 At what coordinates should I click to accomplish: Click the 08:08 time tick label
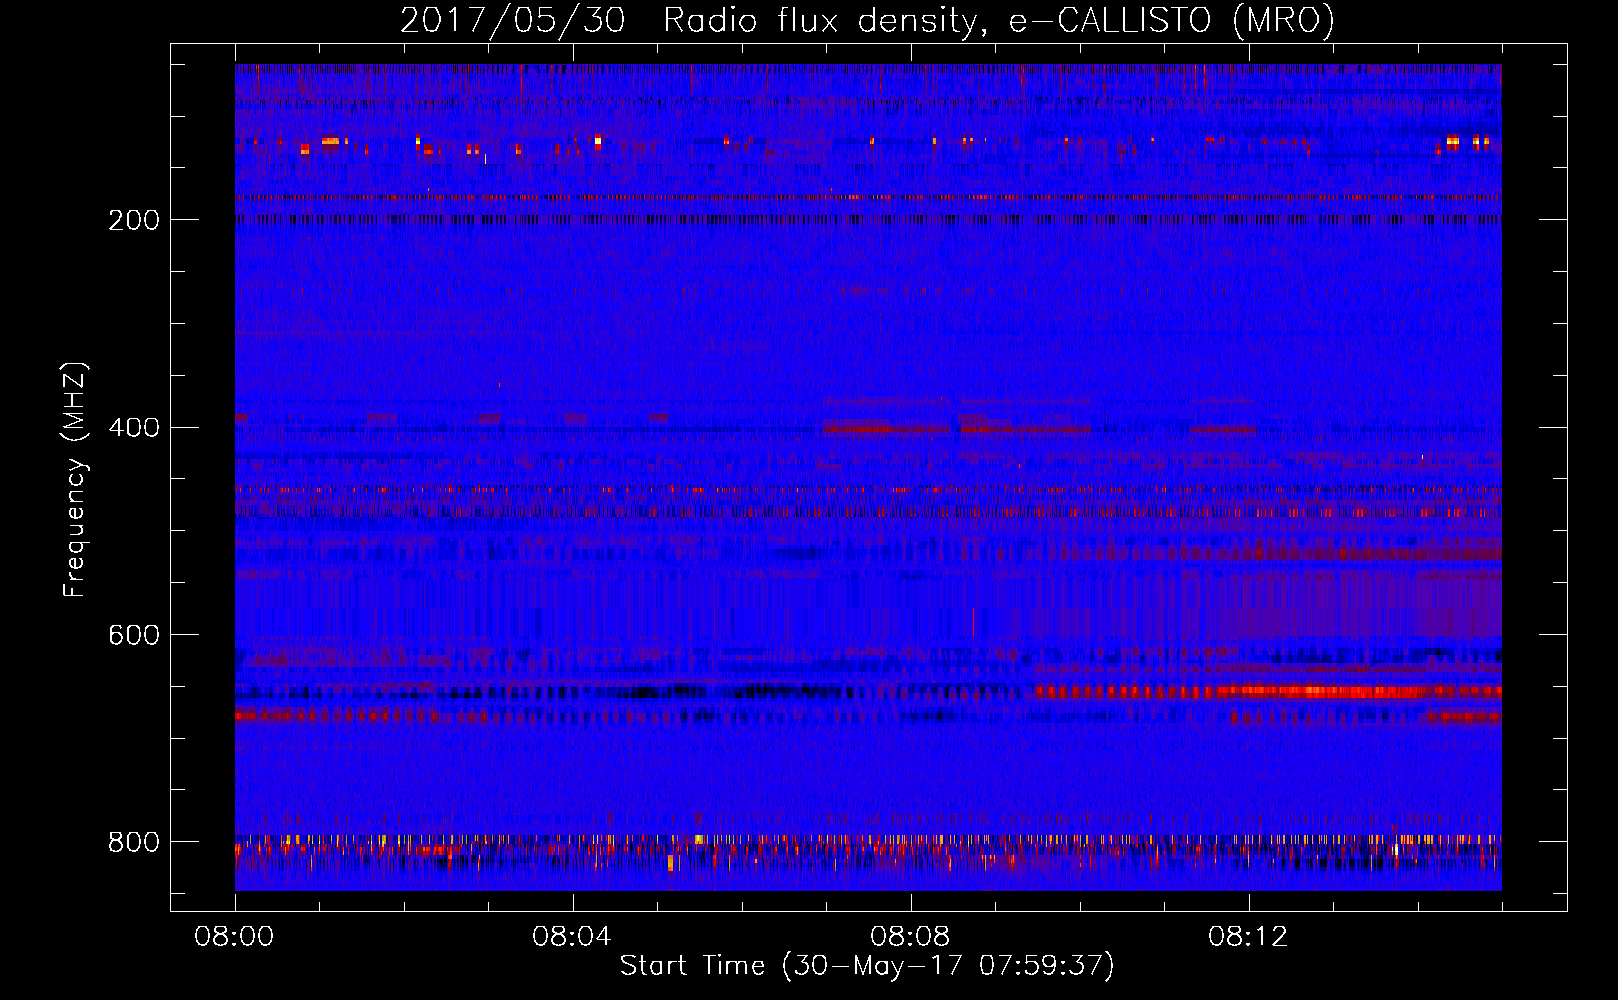click(910, 937)
